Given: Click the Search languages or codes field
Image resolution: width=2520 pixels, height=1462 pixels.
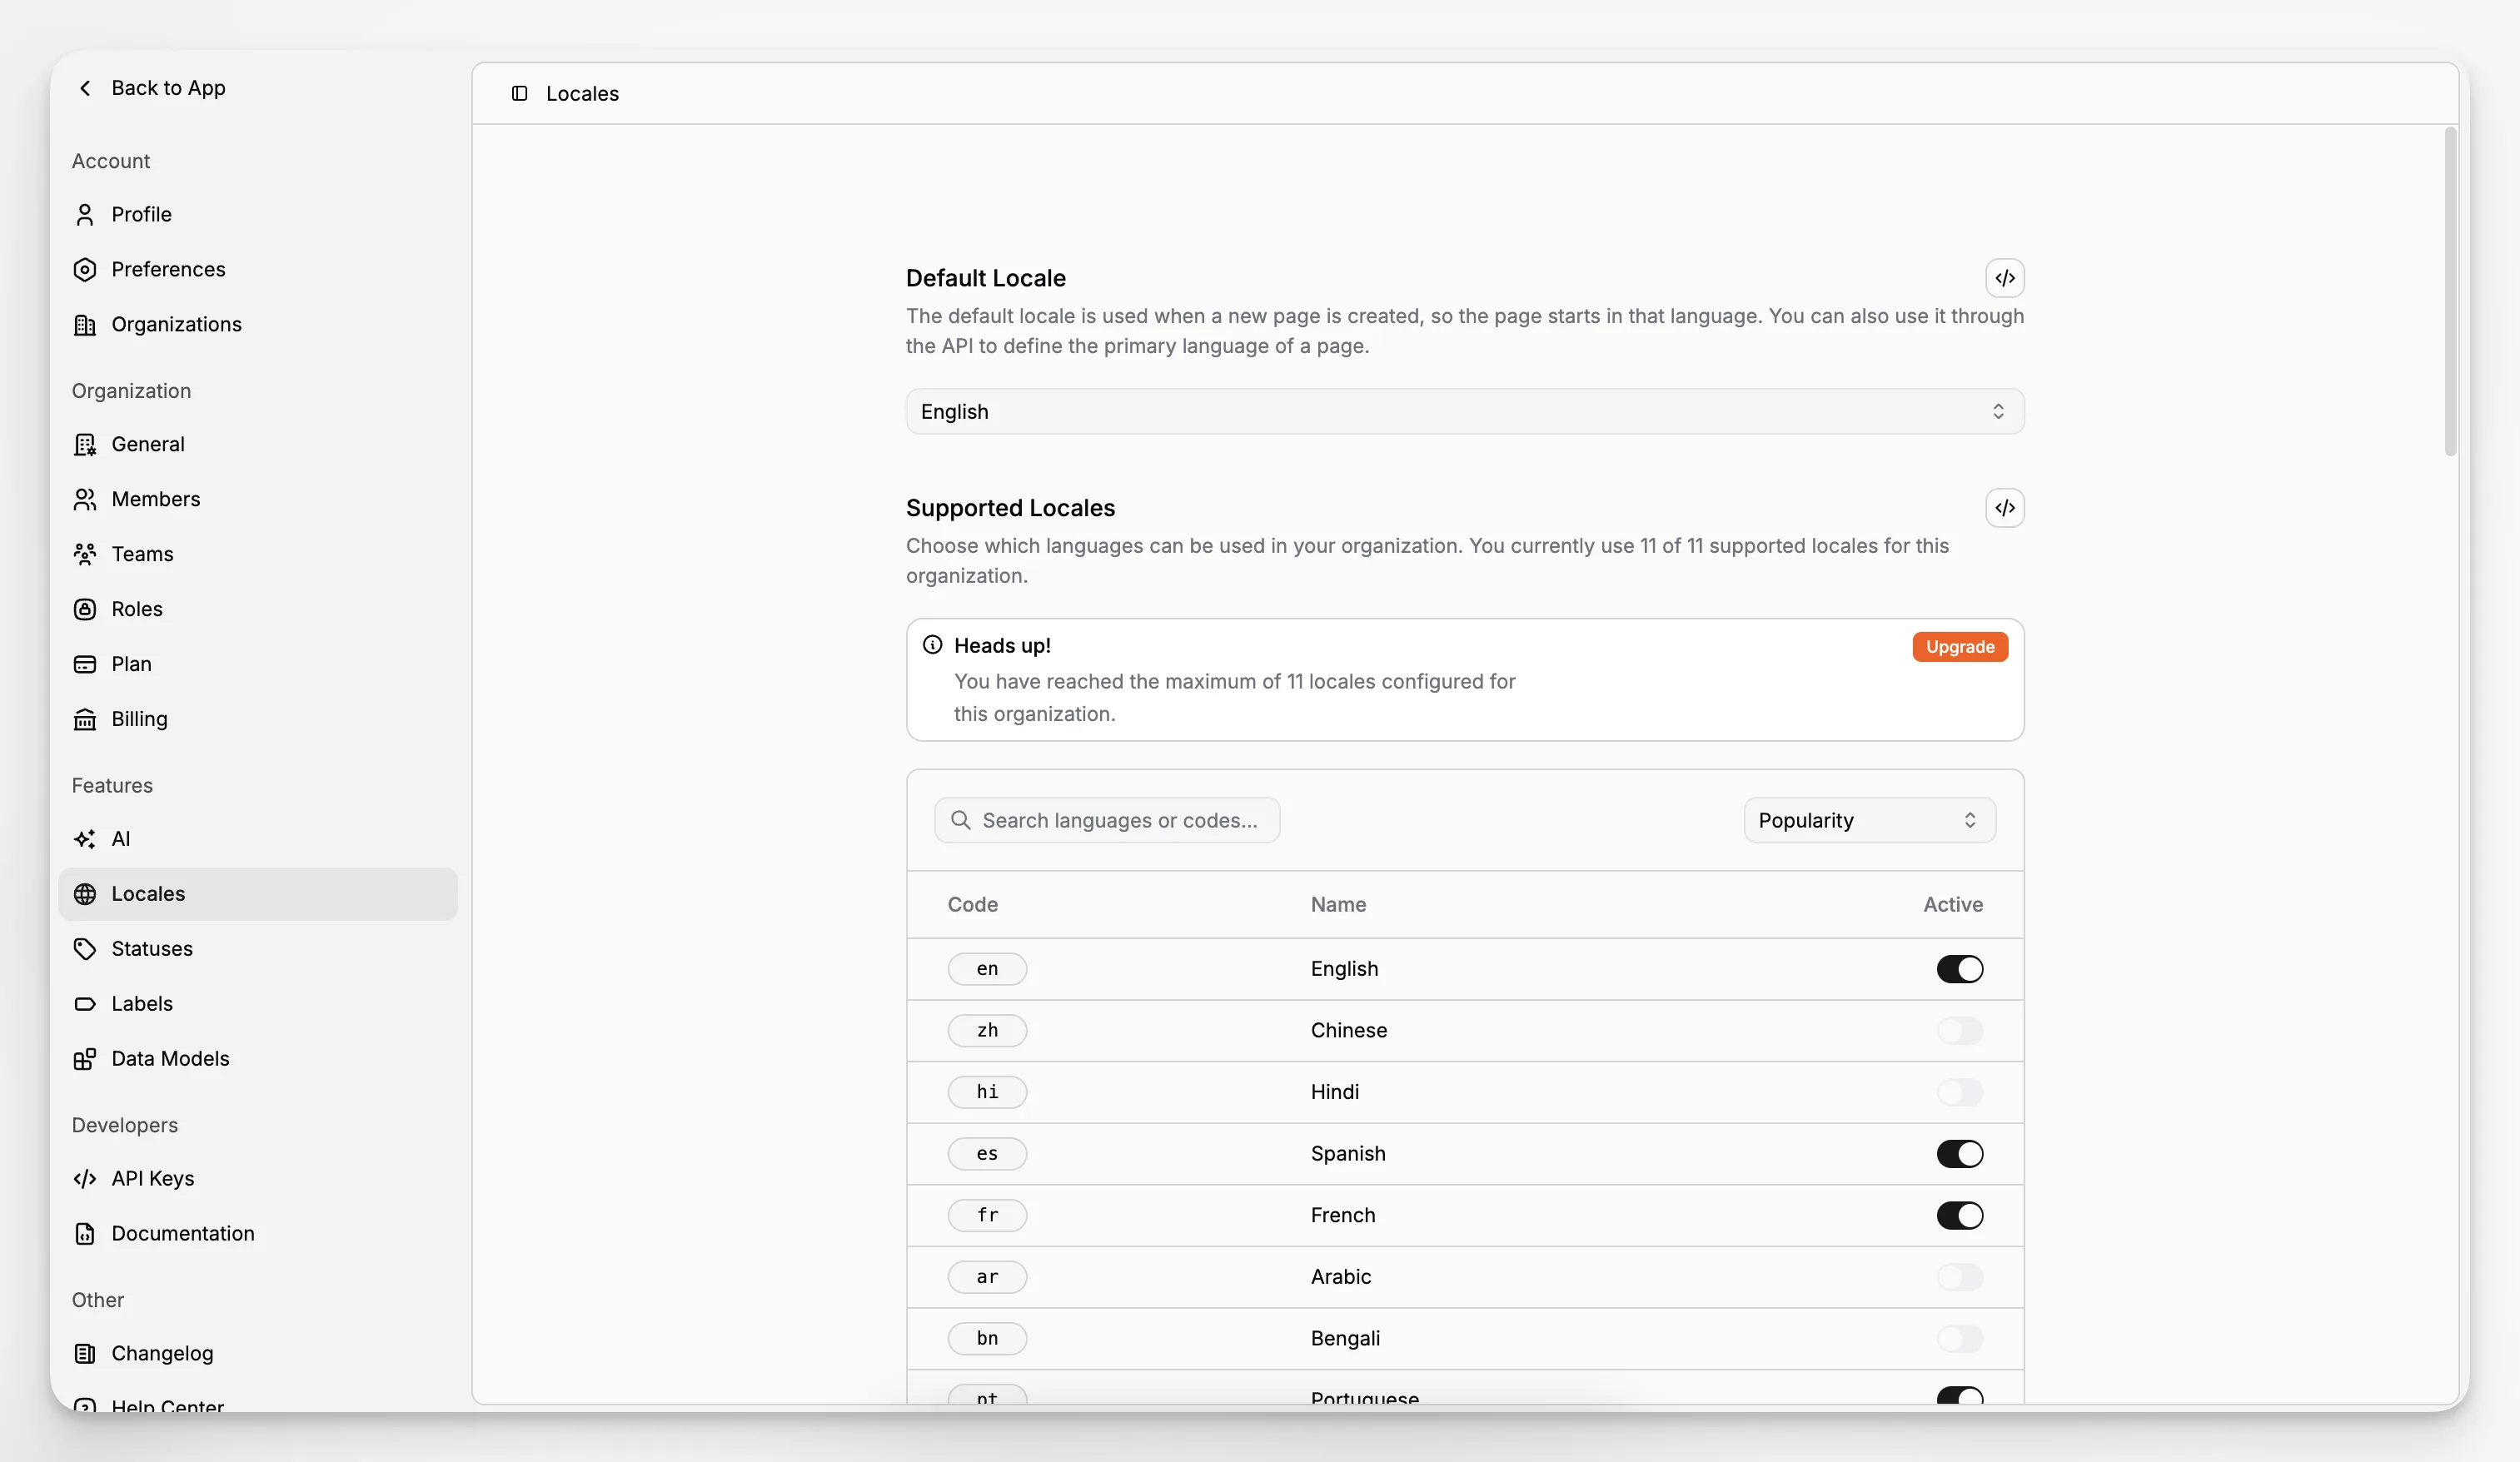Looking at the screenshot, I should coord(1107,821).
